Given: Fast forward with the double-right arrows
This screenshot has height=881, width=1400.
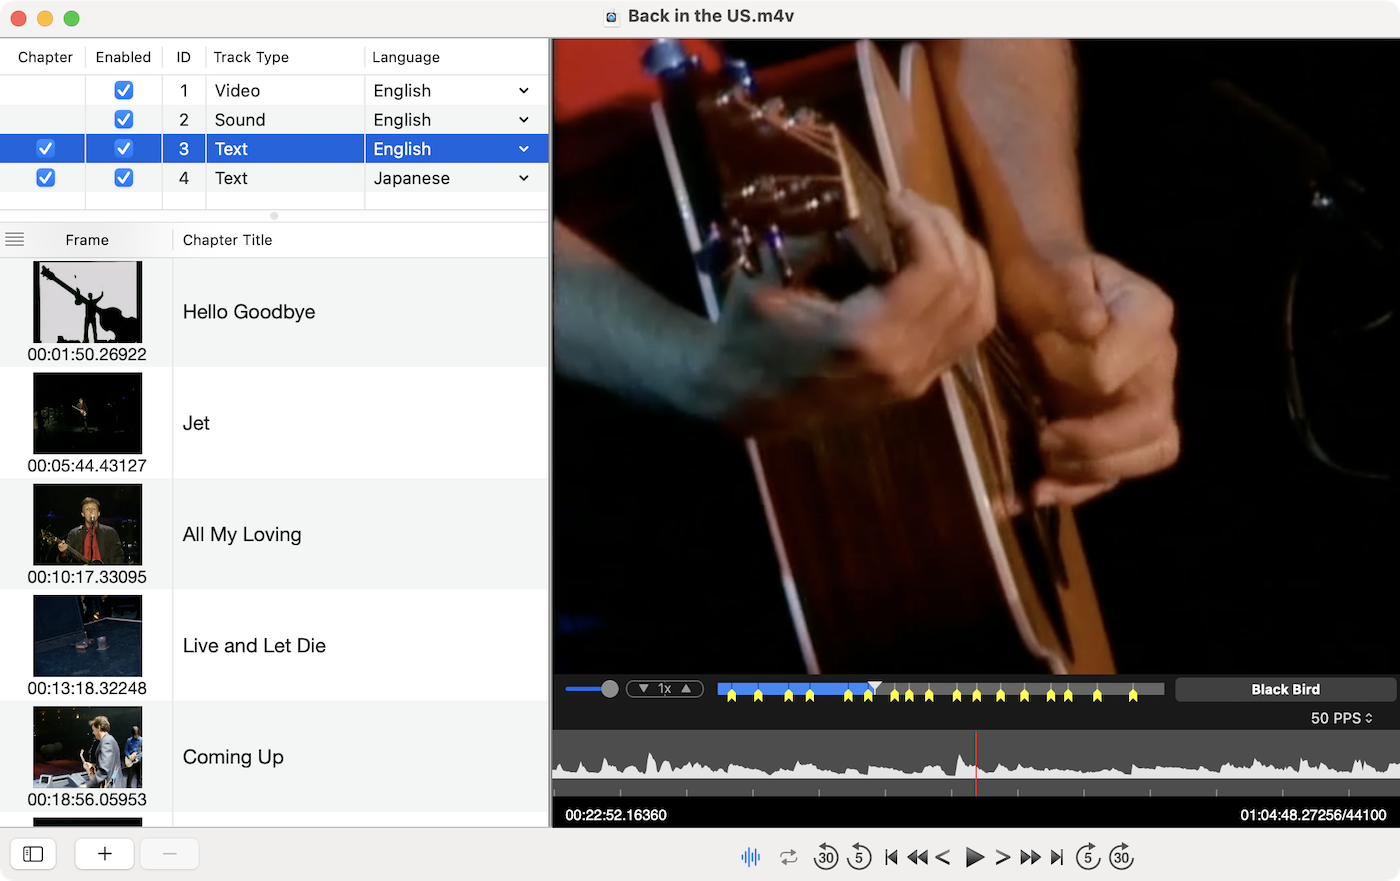Looking at the screenshot, I should coord(1030,857).
